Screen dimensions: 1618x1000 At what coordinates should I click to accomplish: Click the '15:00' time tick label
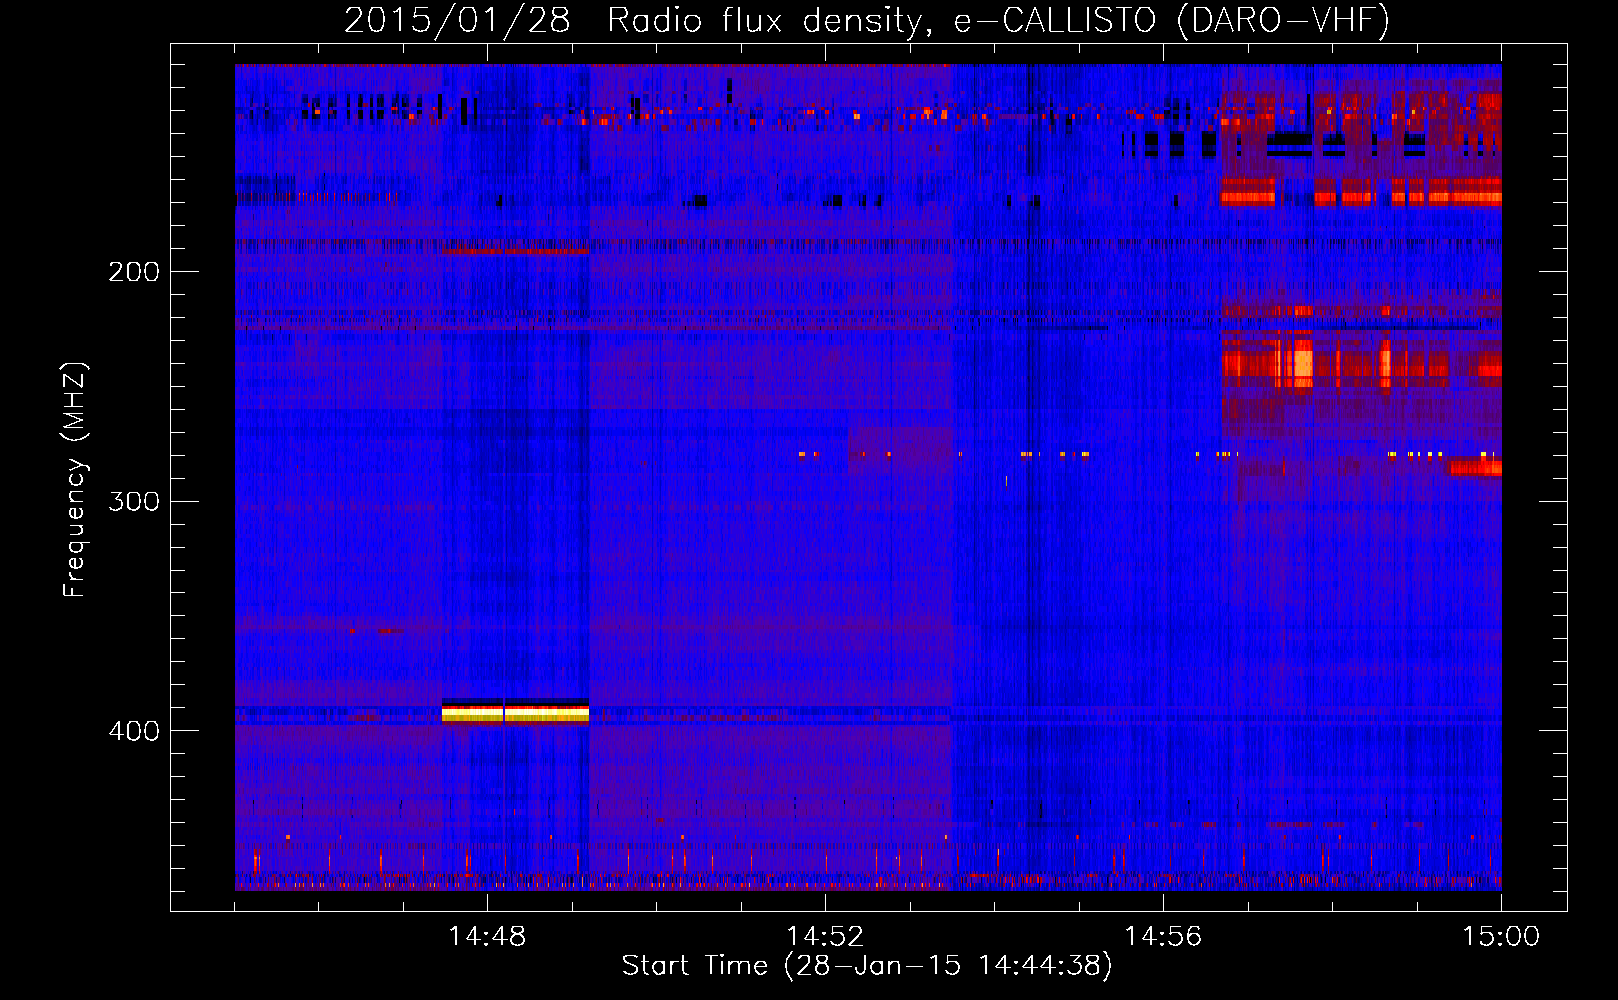1501,937
